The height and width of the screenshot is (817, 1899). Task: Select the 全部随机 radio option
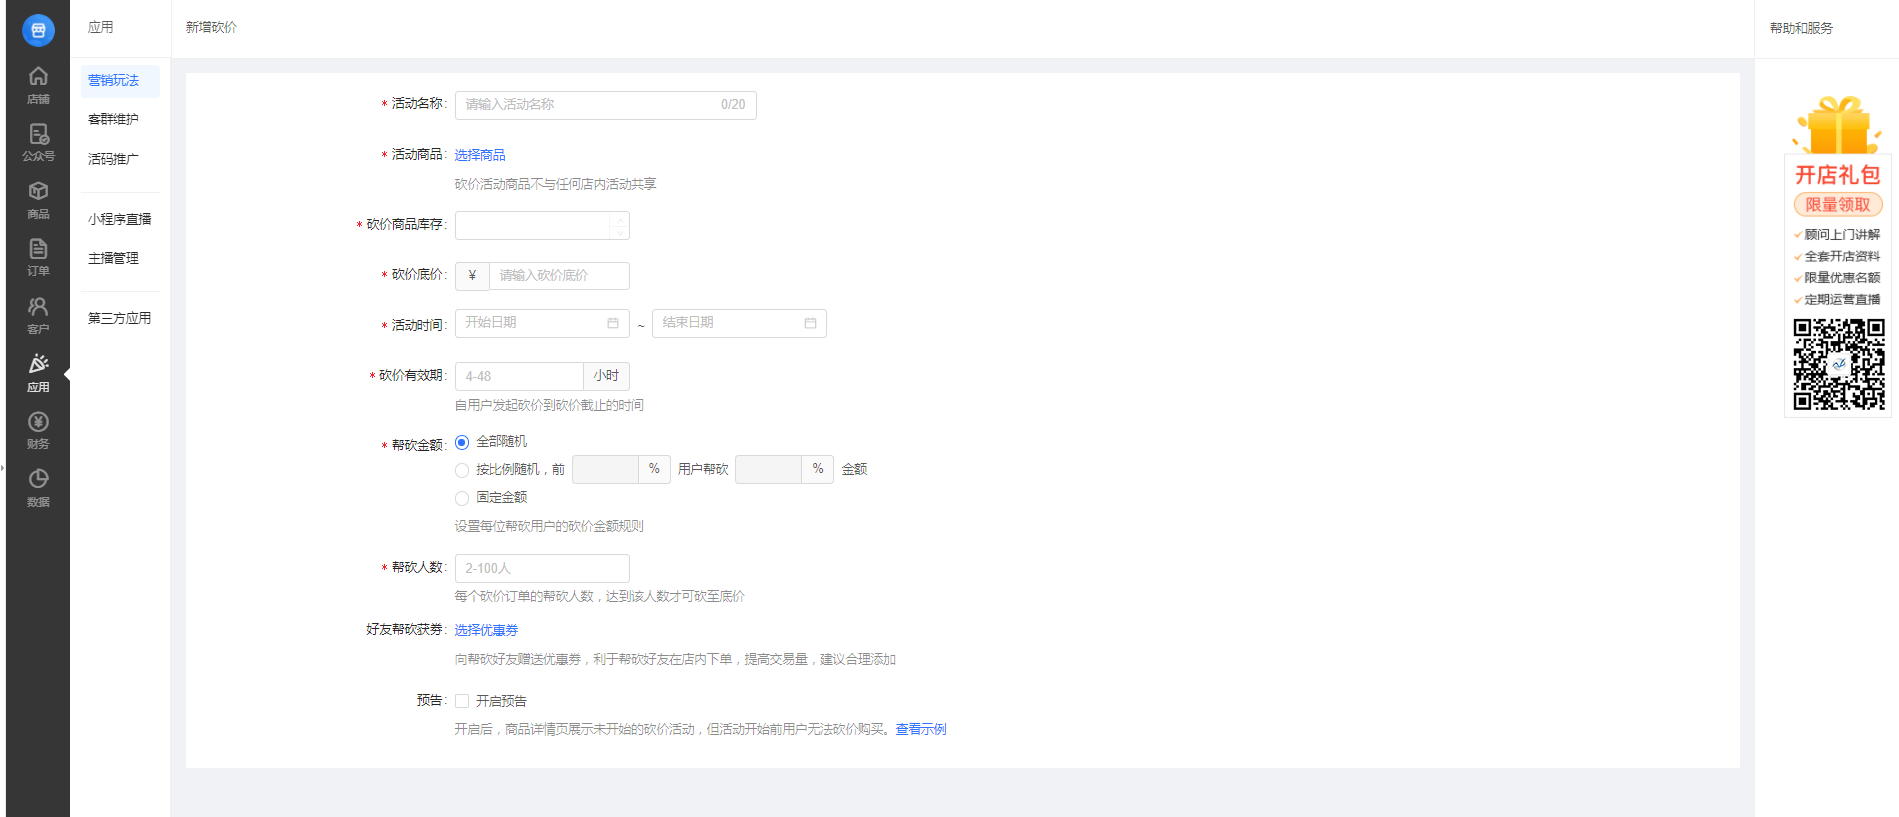click(x=462, y=442)
